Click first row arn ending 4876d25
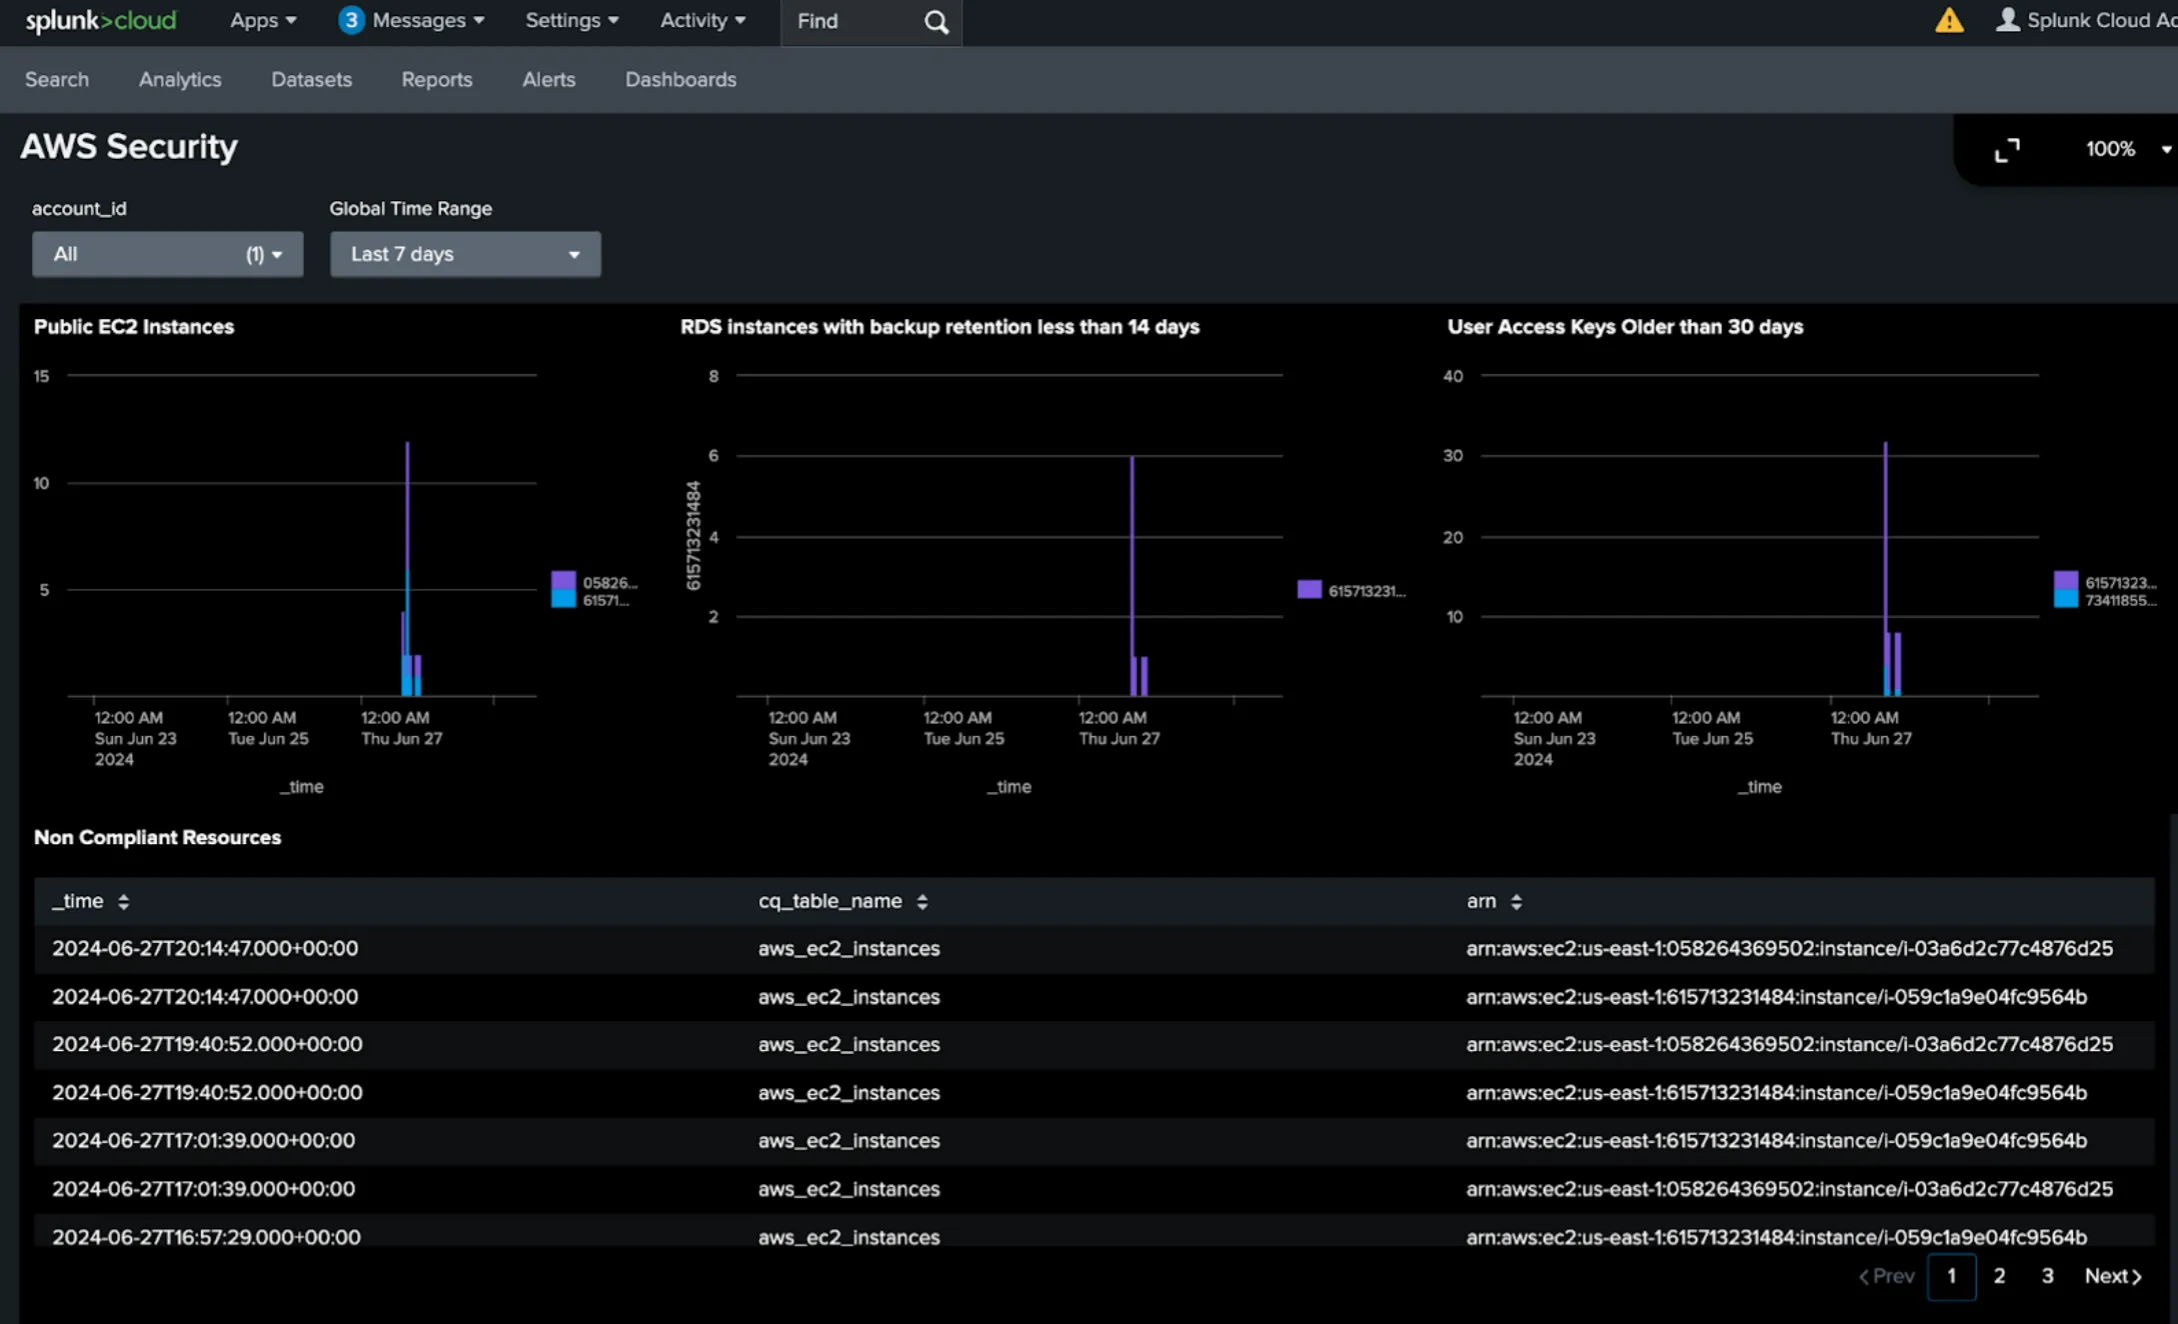Viewport: 2178px width, 1324px height. pyautogui.click(x=1789, y=948)
